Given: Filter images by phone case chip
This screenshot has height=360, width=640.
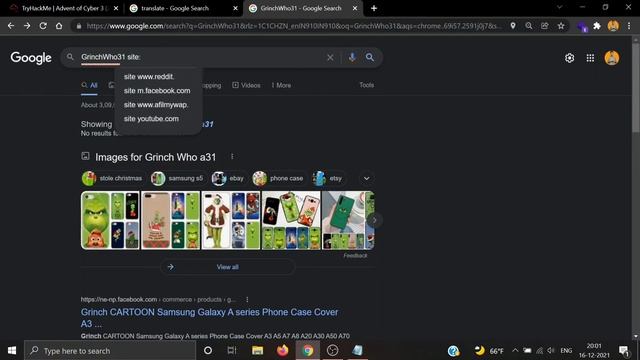Looking at the screenshot, I should (x=278, y=178).
